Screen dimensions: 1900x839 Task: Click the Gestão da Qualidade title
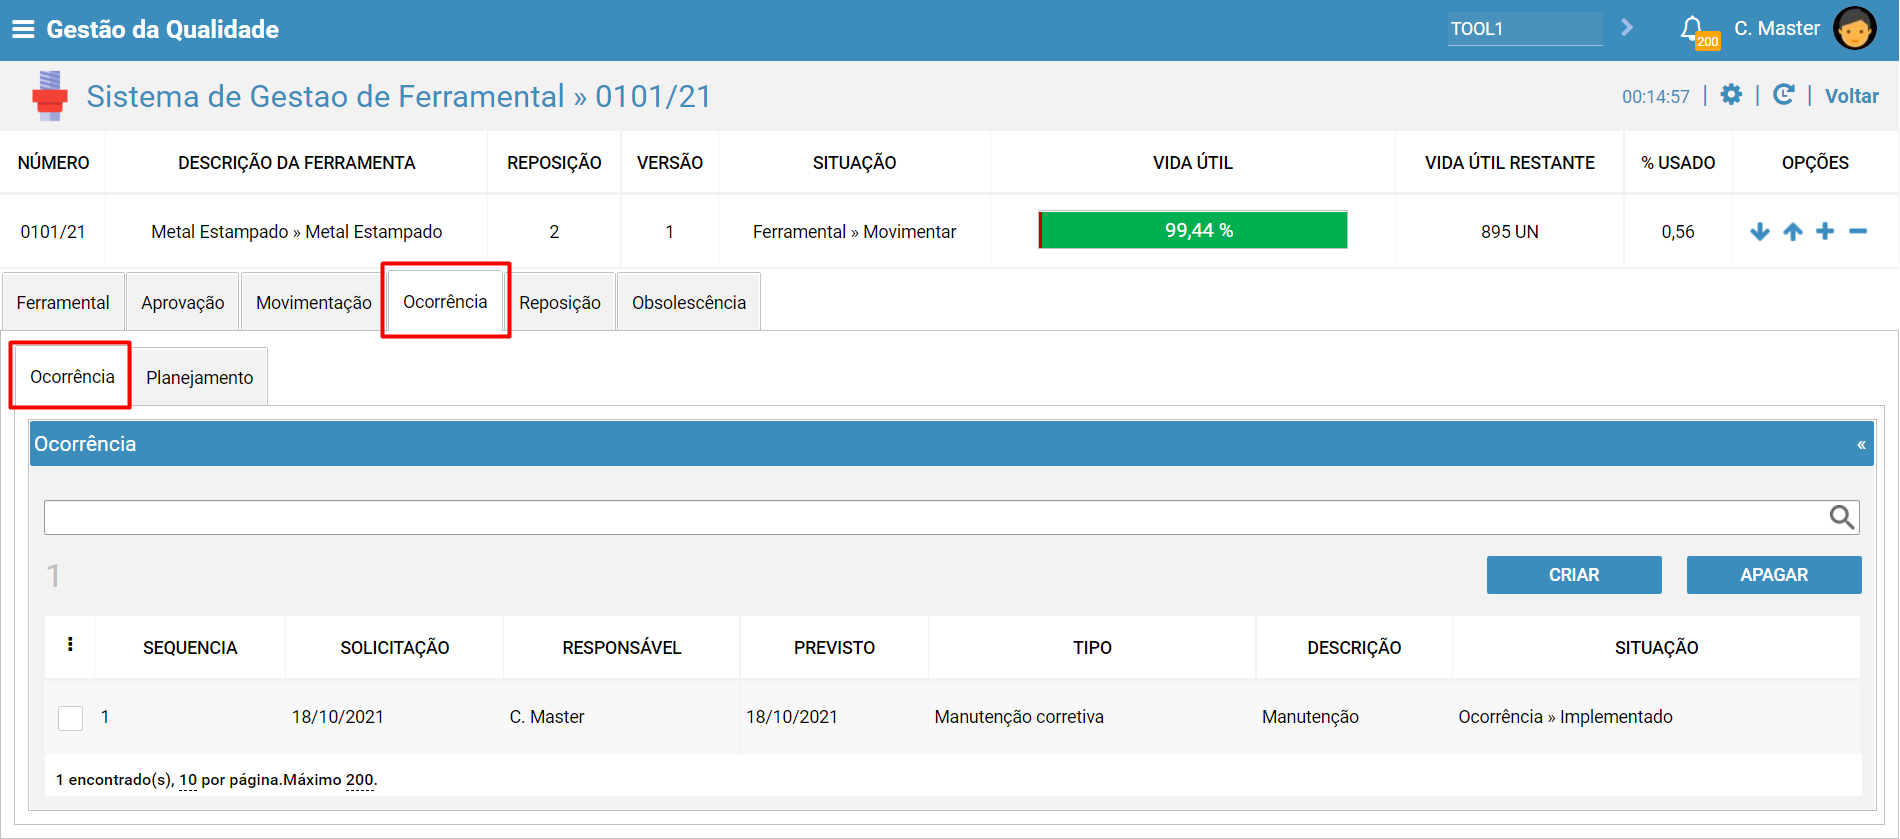(163, 29)
